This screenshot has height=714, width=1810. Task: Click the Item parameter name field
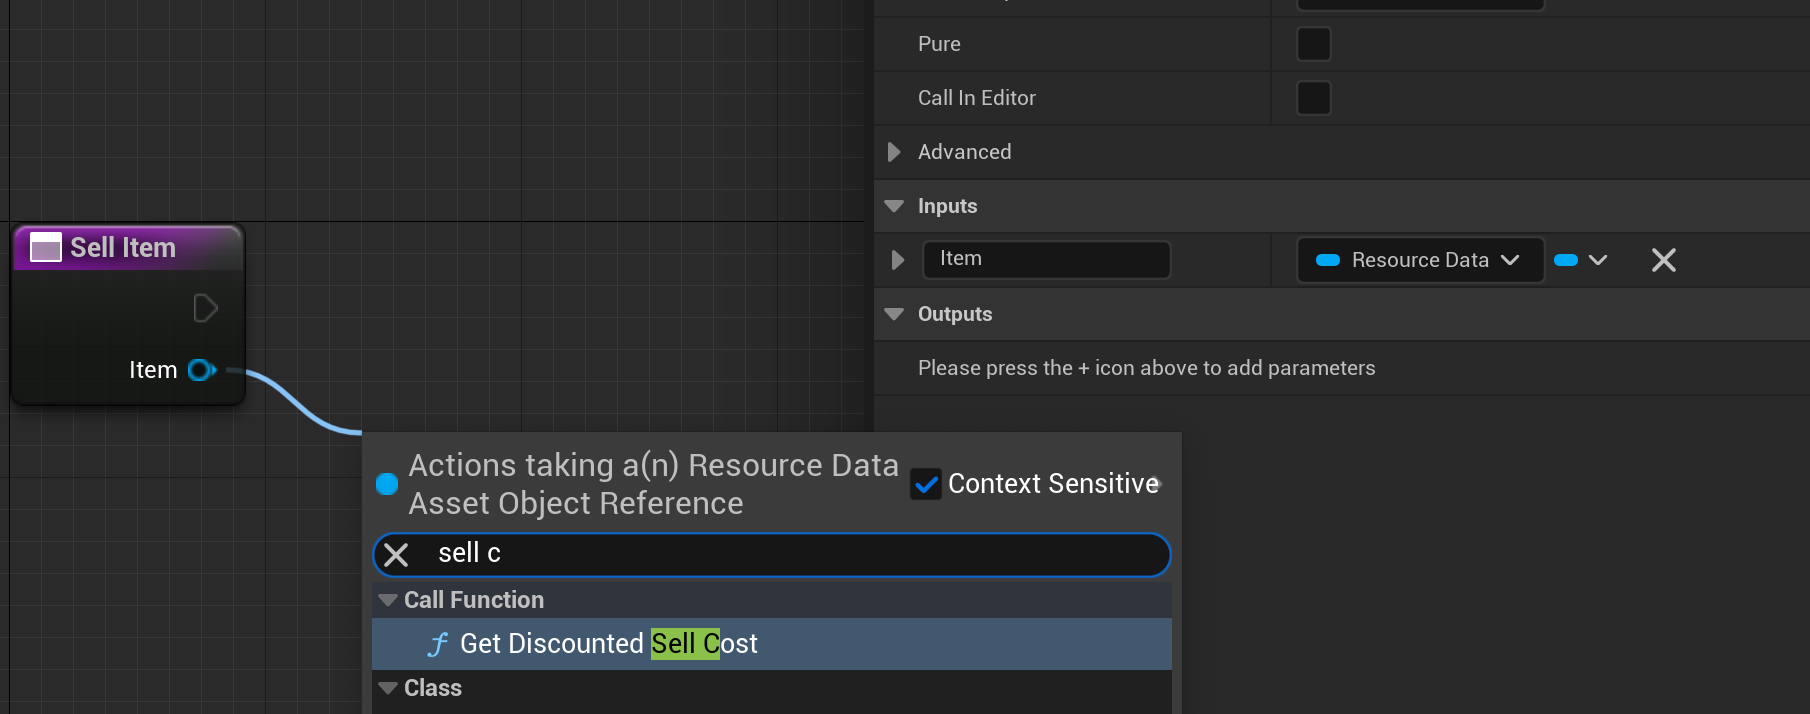(x=1045, y=259)
